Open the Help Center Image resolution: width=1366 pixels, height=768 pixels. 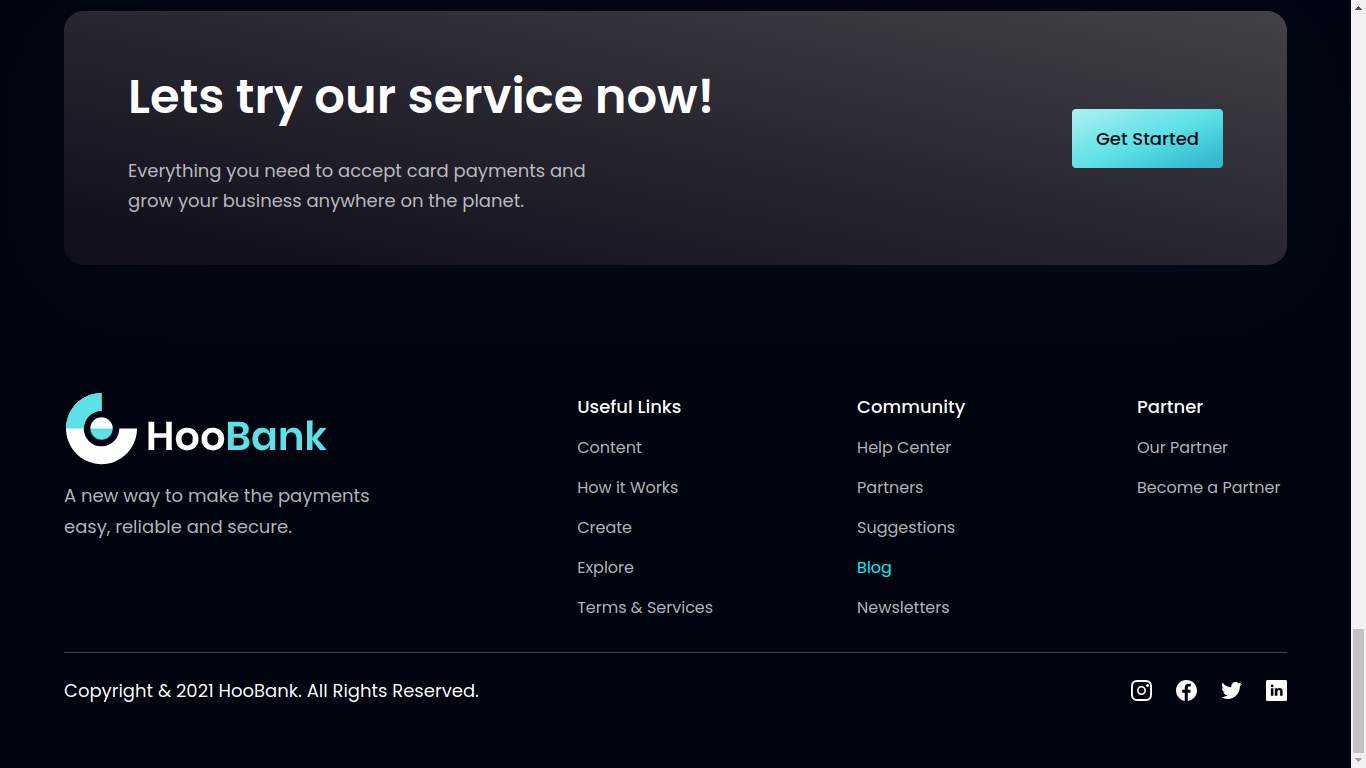903,447
